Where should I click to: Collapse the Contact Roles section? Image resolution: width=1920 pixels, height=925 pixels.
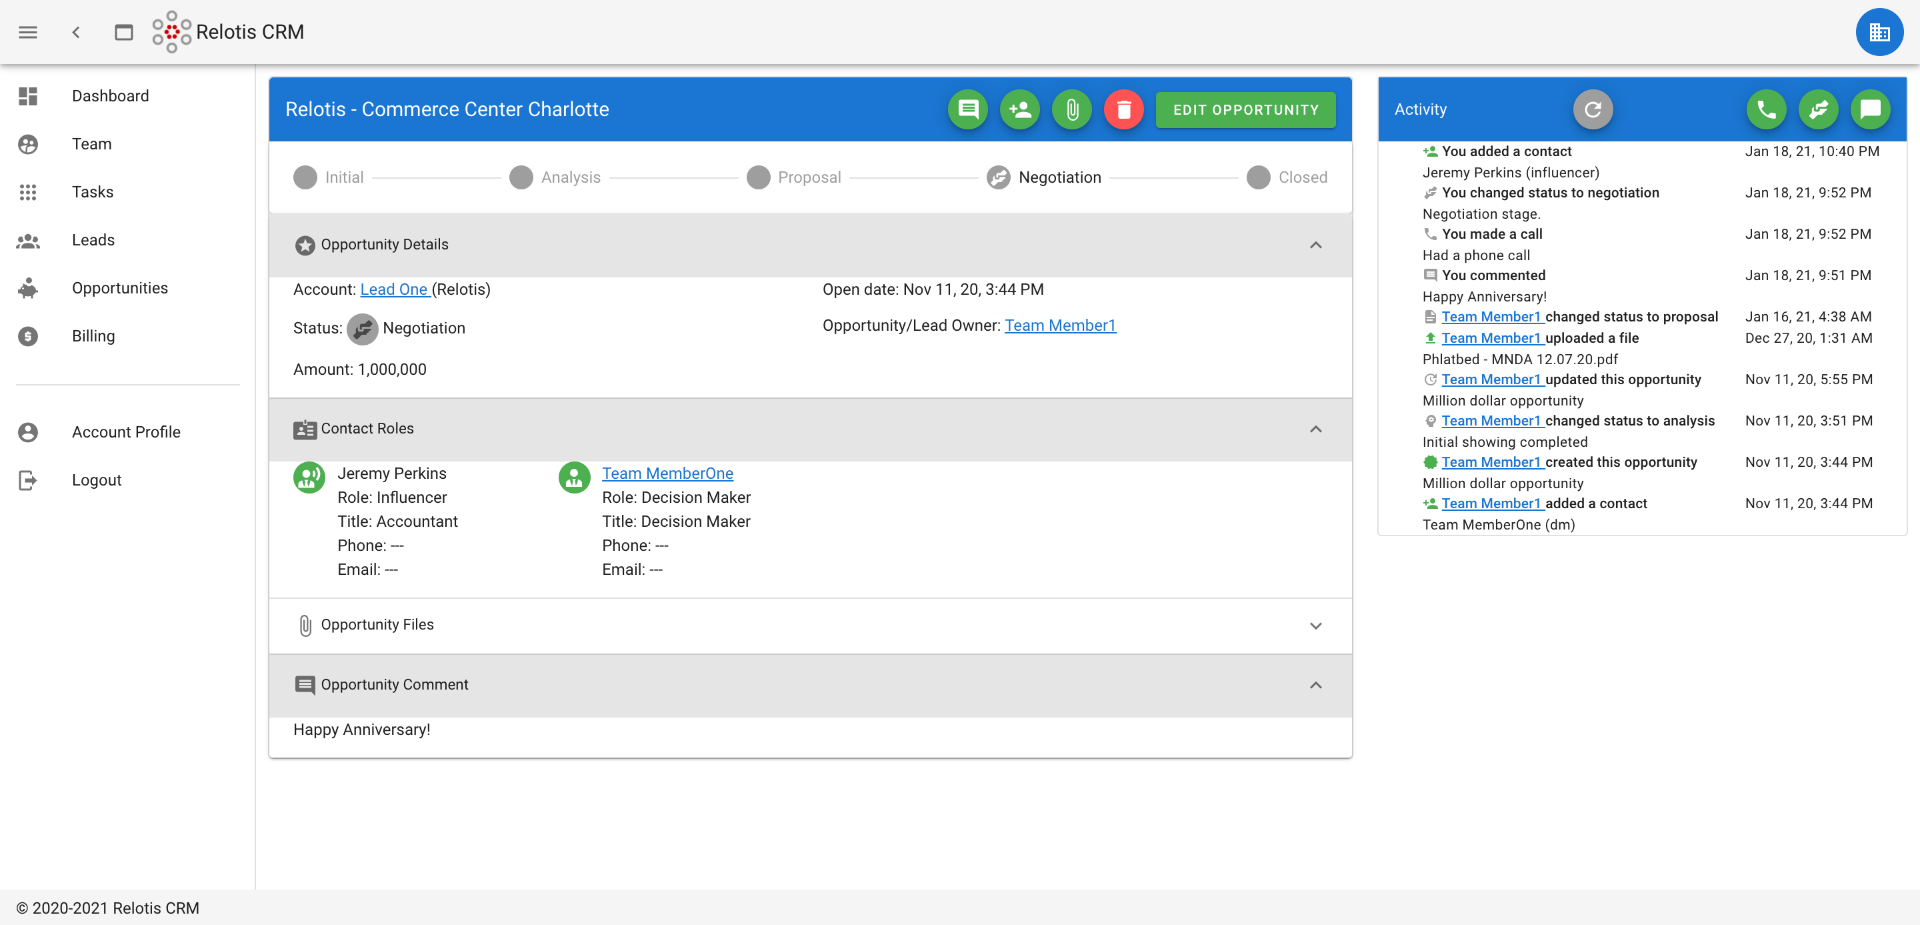[1315, 429]
